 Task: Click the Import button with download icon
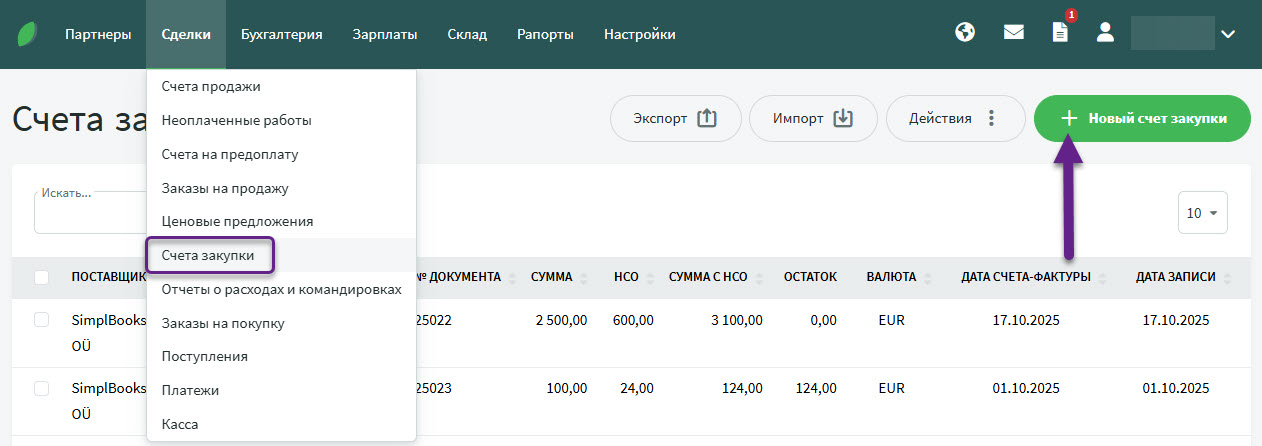click(x=812, y=119)
